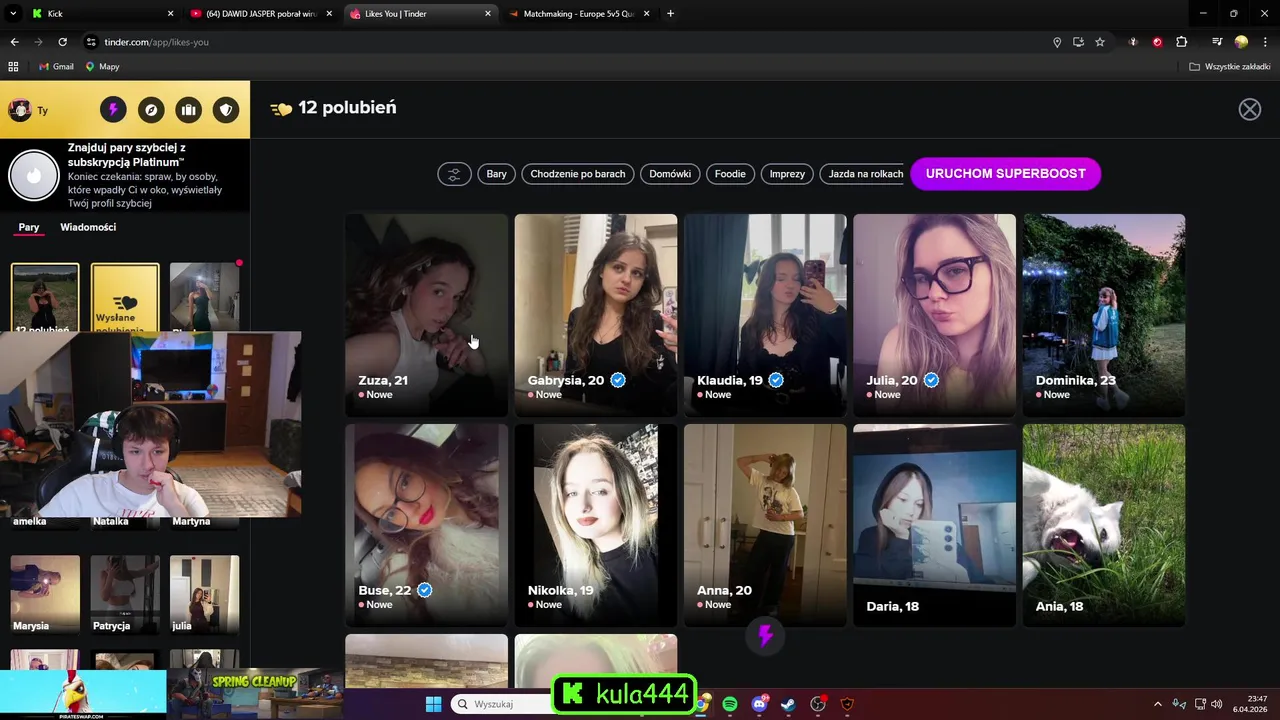Viewport: 1280px width, 720px height.
Task: Open the Patrycja match thumbnail
Action: click(x=125, y=594)
